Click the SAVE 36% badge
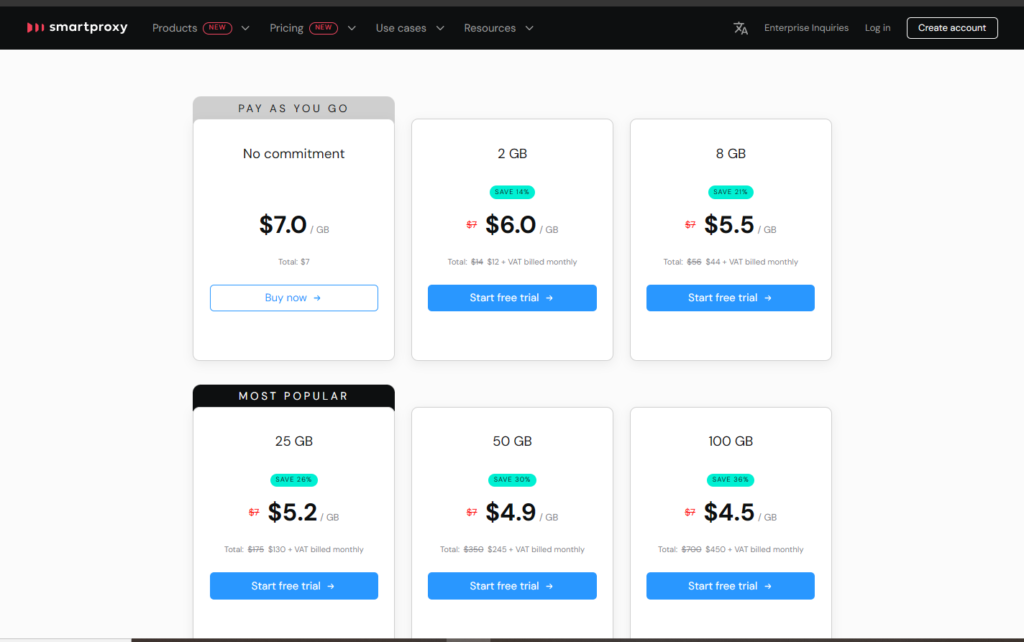Screen dimensions: 1024x642 point(730,479)
